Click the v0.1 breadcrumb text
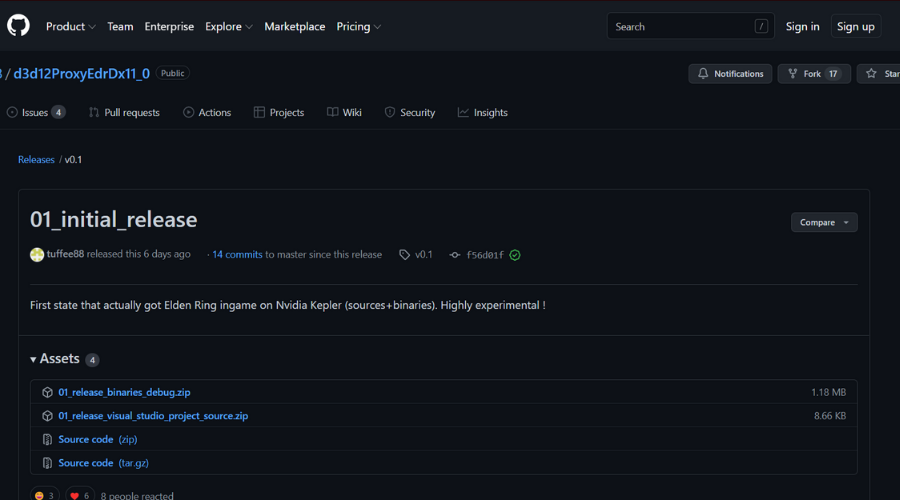Viewport: 900px width, 500px height. click(73, 160)
